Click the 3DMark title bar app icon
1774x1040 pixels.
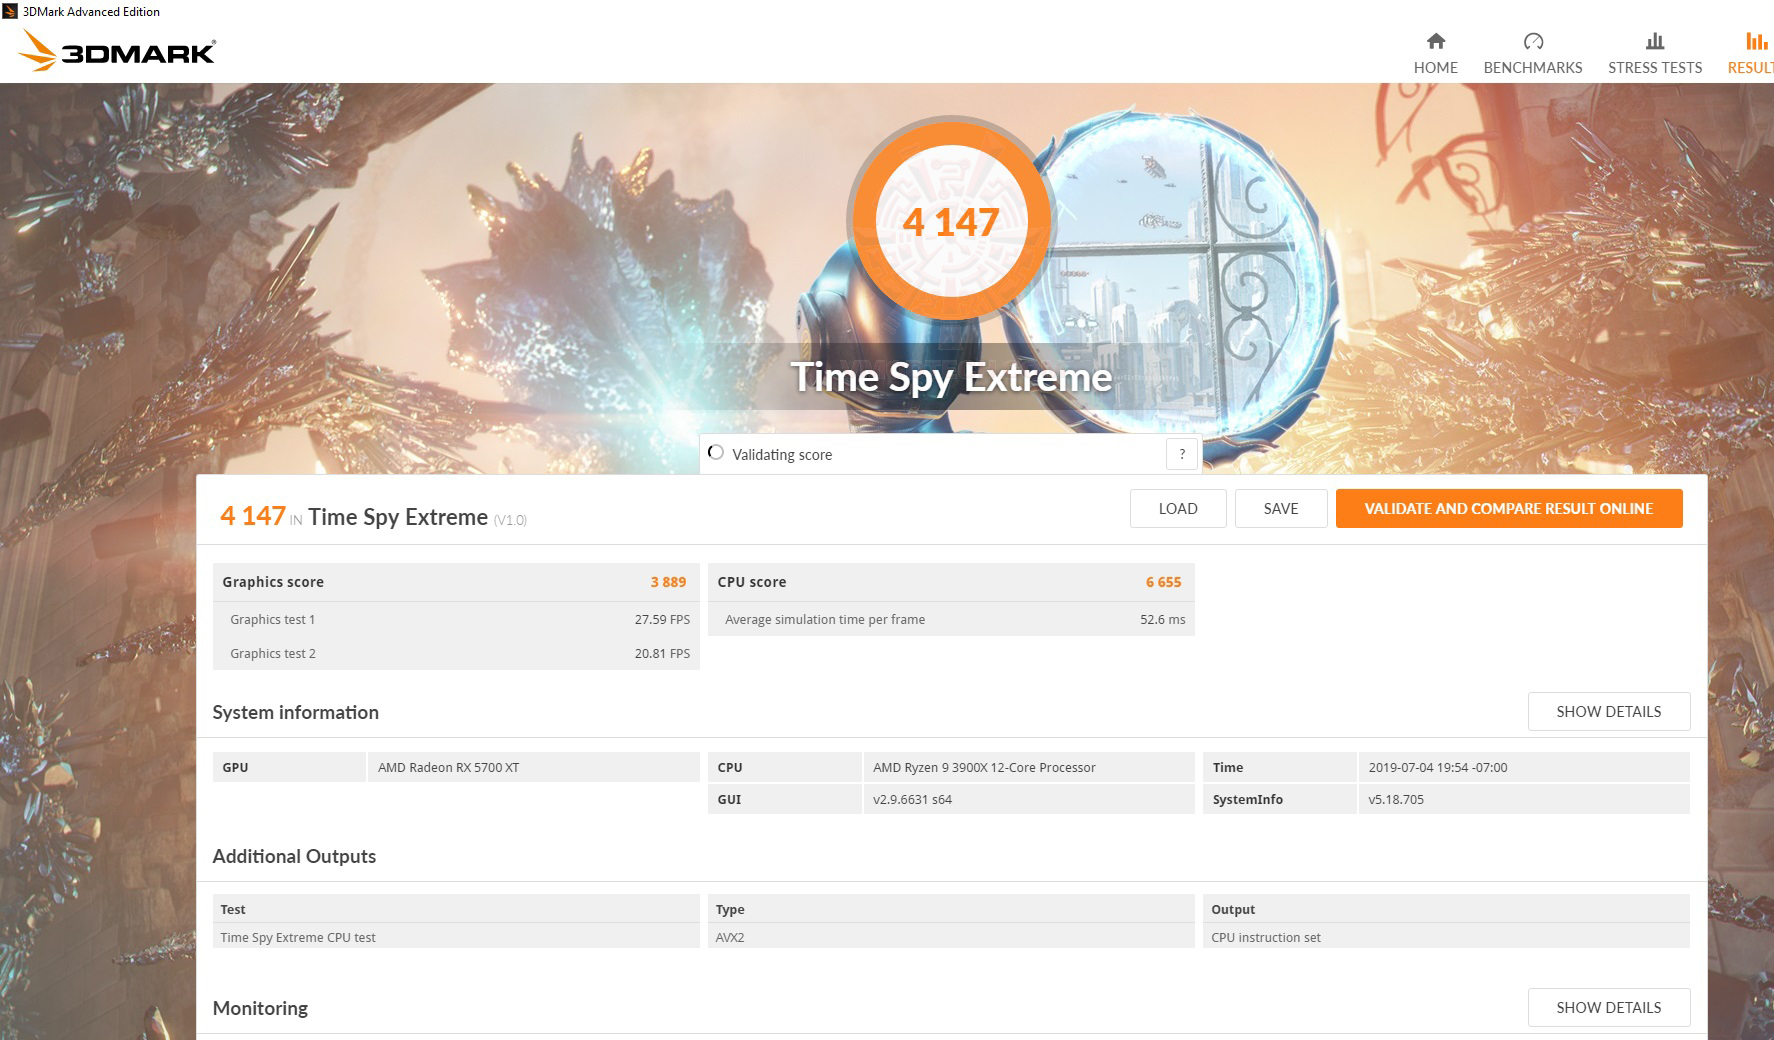tap(10, 11)
